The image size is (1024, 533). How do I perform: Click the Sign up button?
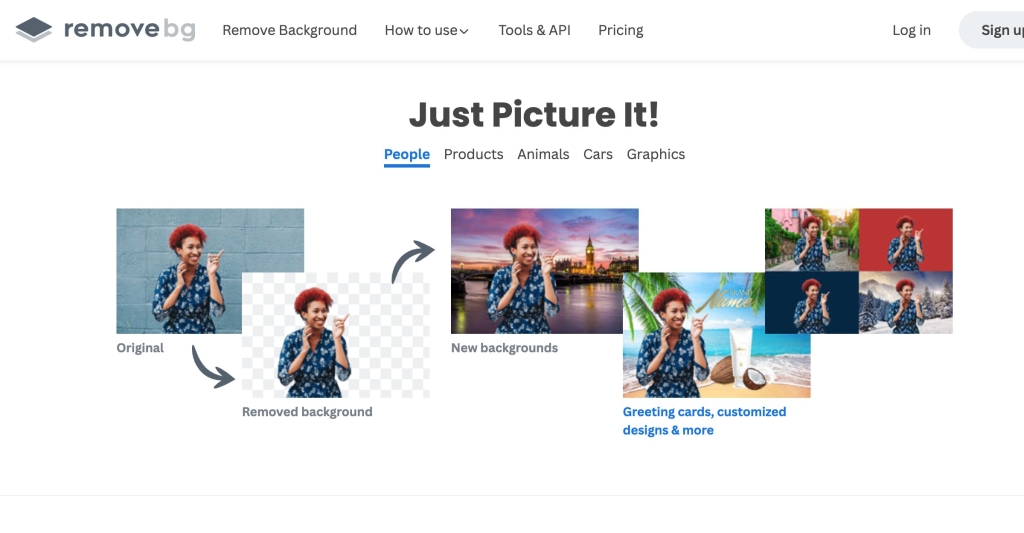click(x=991, y=30)
